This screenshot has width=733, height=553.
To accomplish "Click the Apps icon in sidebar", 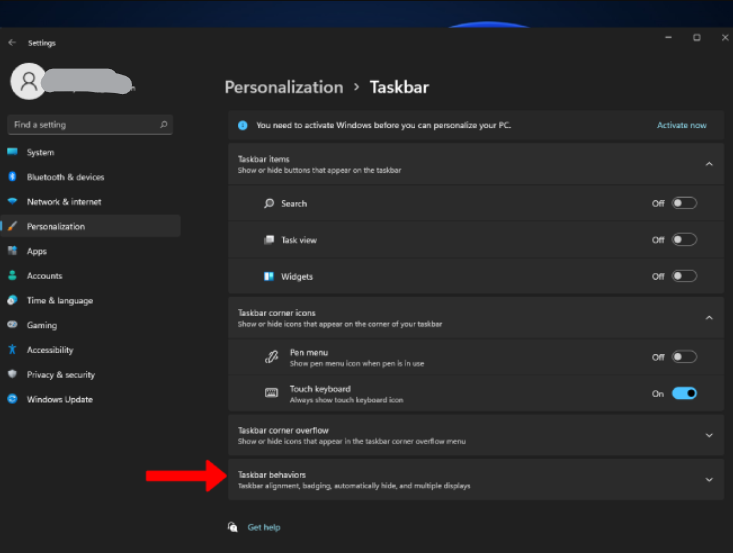I will [x=13, y=251].
